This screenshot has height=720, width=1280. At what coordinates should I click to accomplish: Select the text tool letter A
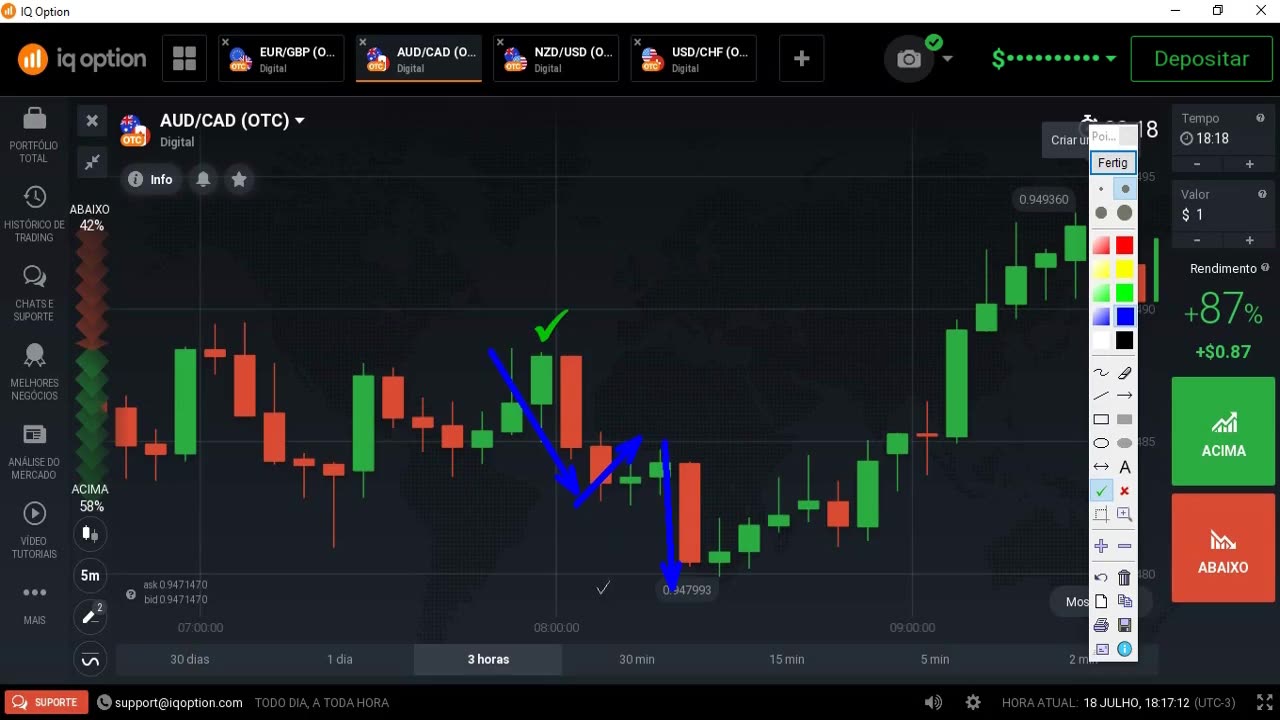pyautogui.click(x=1125, y=467)
